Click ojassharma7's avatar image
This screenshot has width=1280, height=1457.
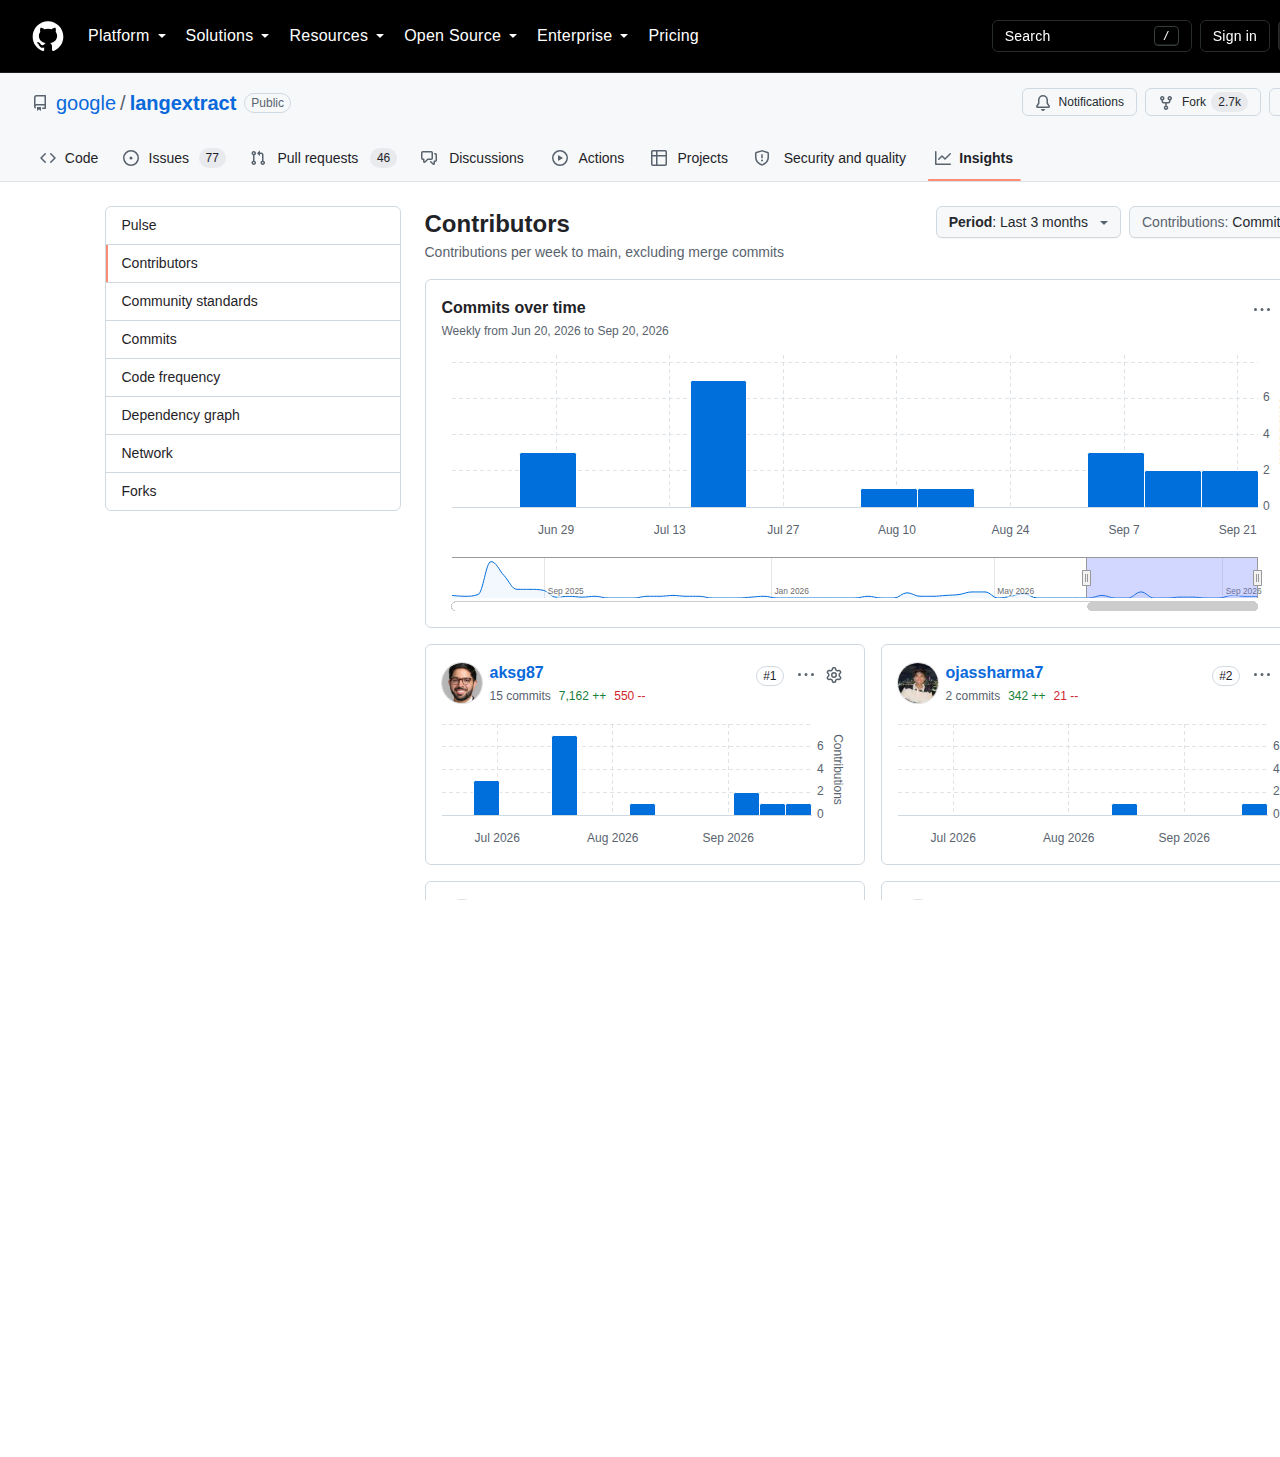tap(918, 683)
